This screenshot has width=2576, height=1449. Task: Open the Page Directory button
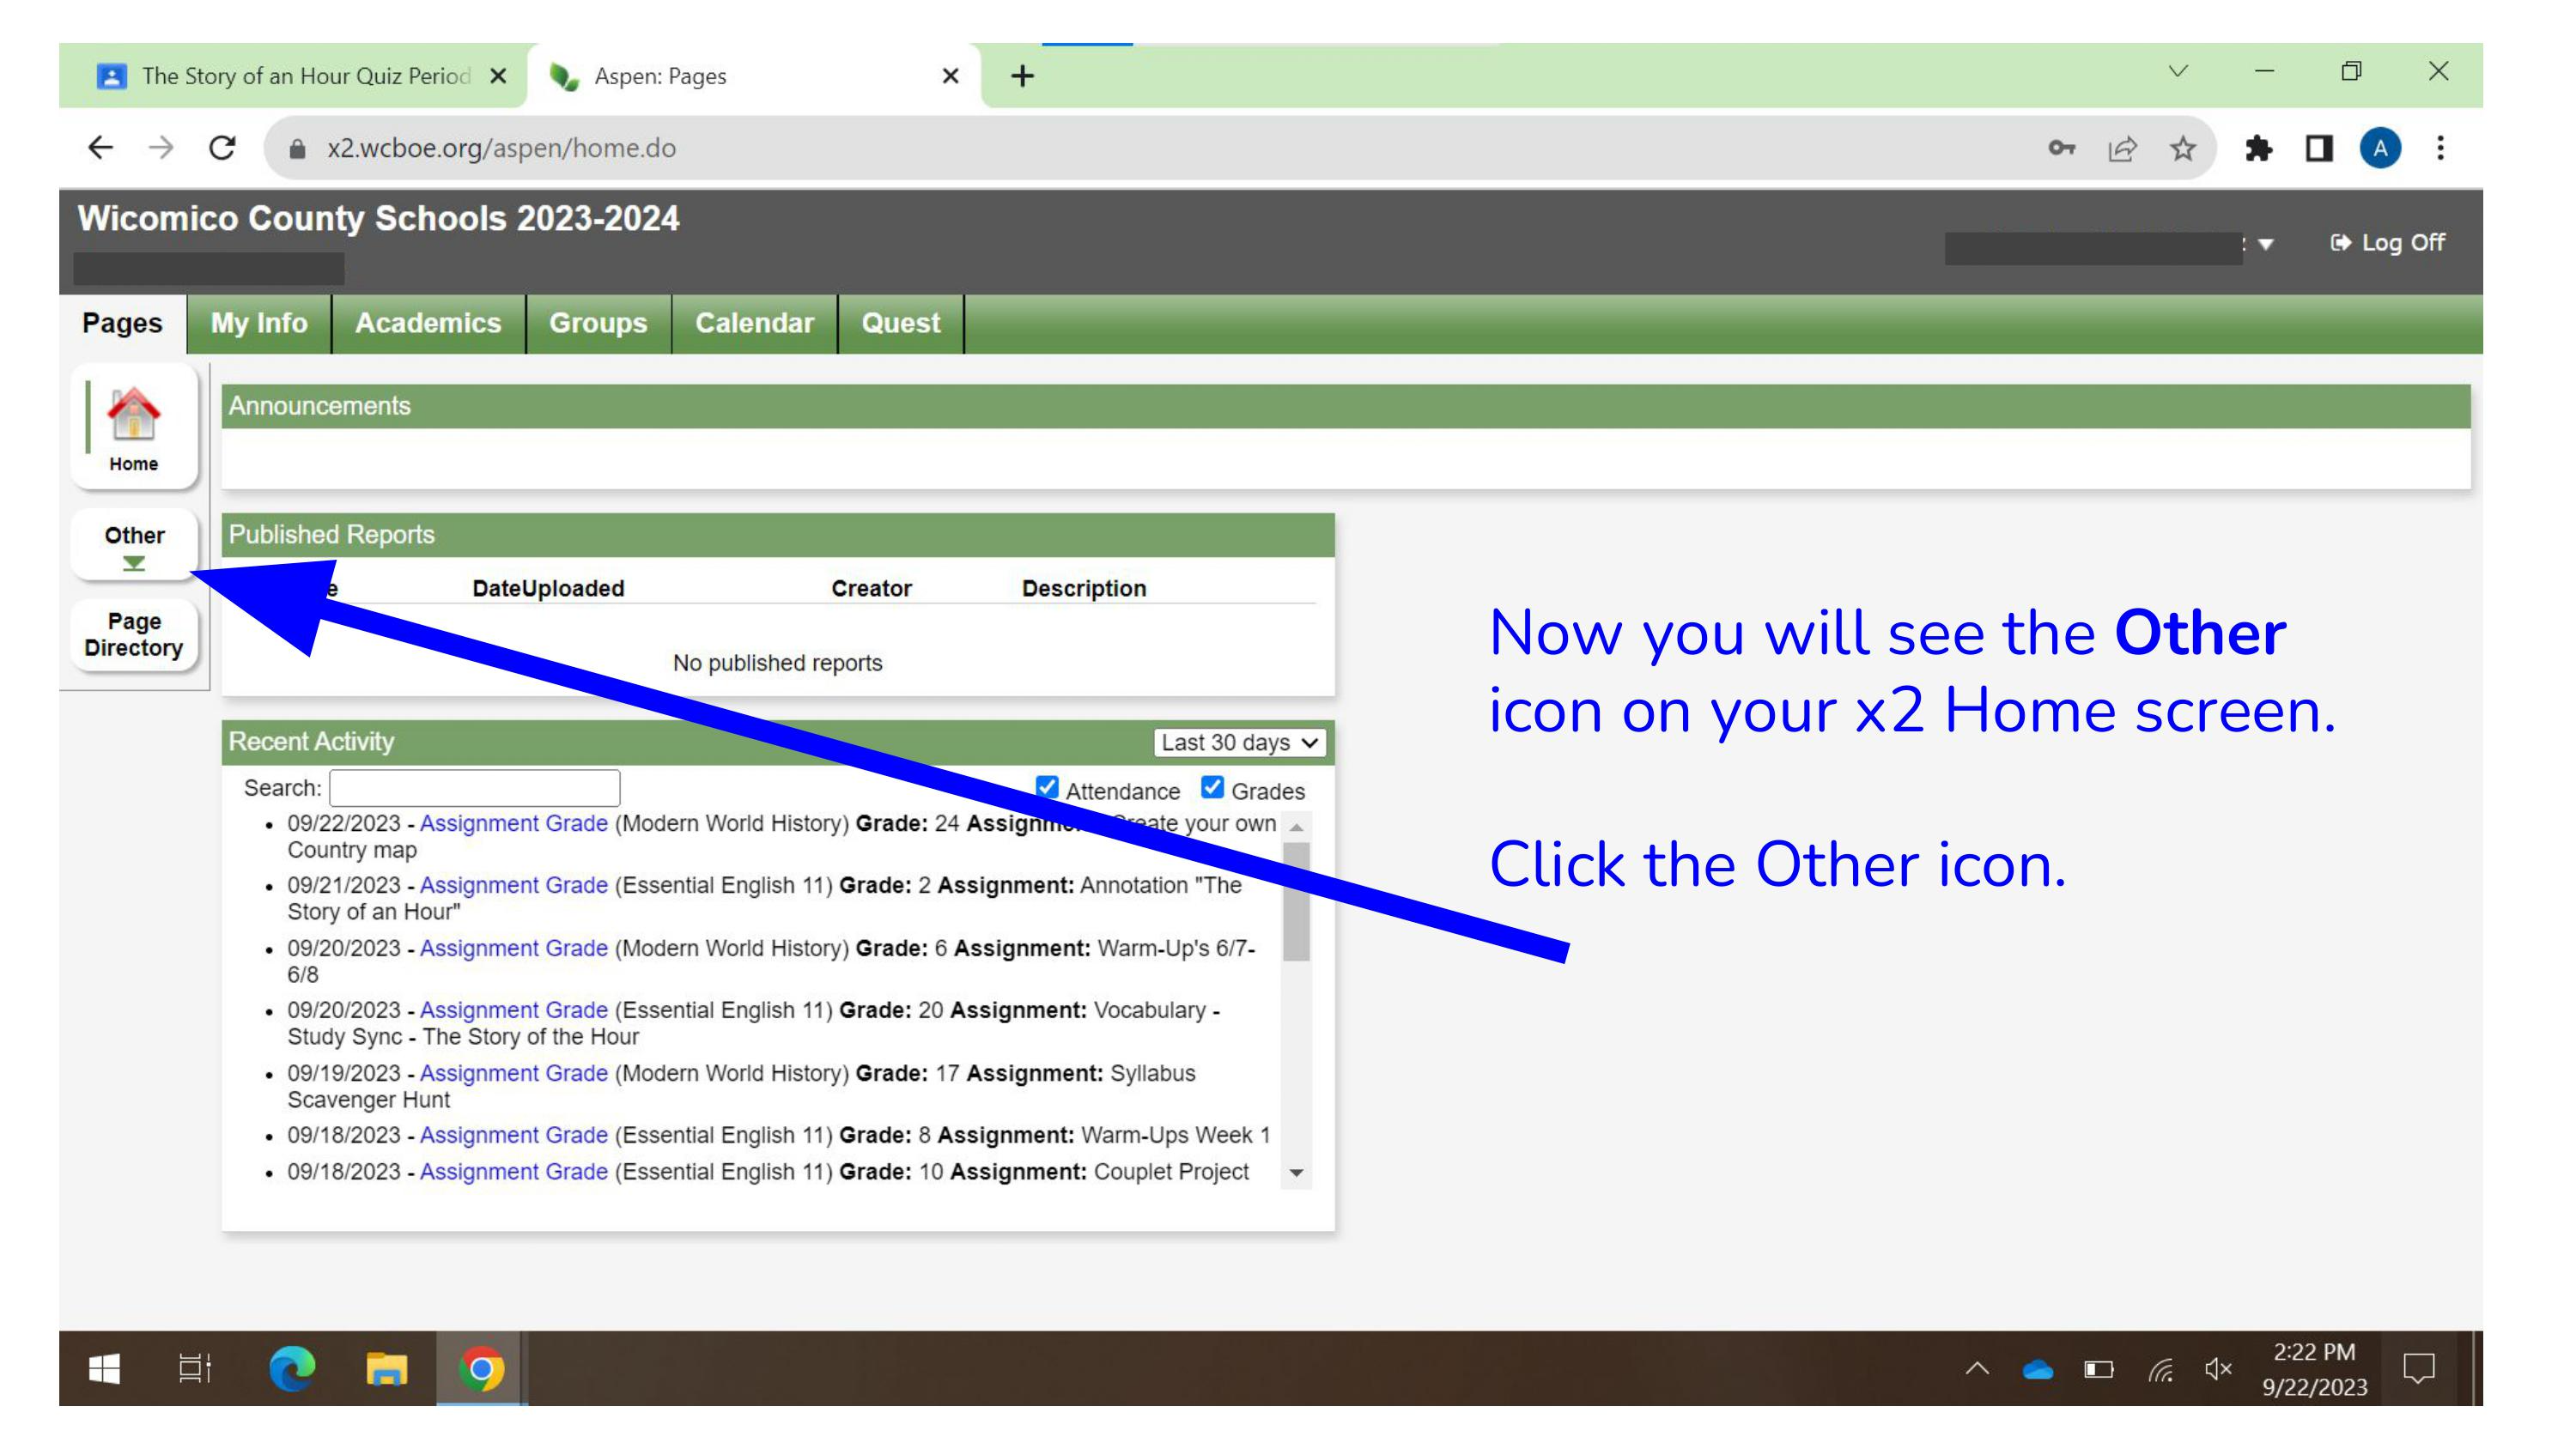pos(134,634)
